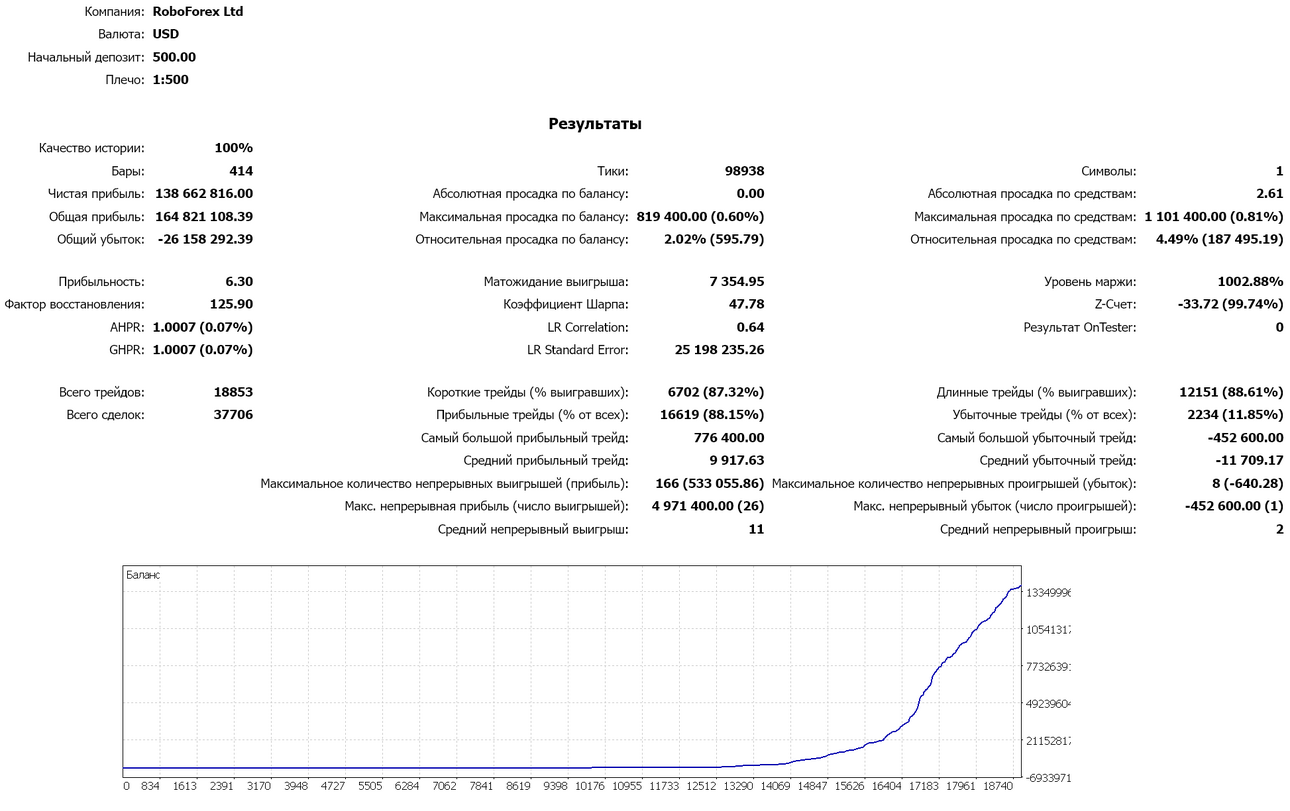Select average consecutive losses value 2
The width and height of the screenshot is (1290, 811).
coord(1279,529)
